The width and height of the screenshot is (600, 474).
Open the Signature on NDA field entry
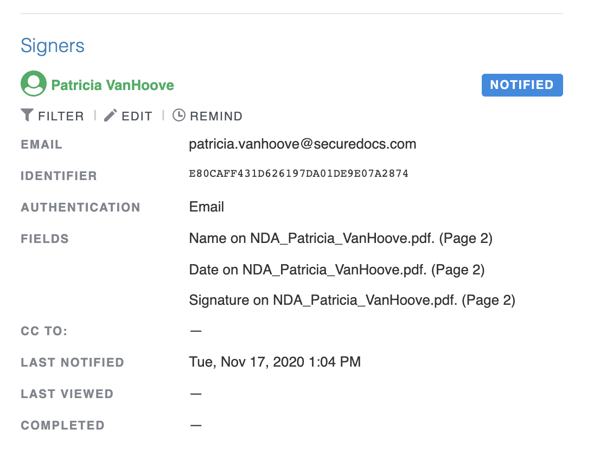pyautogui.click(x=351, y=300)
